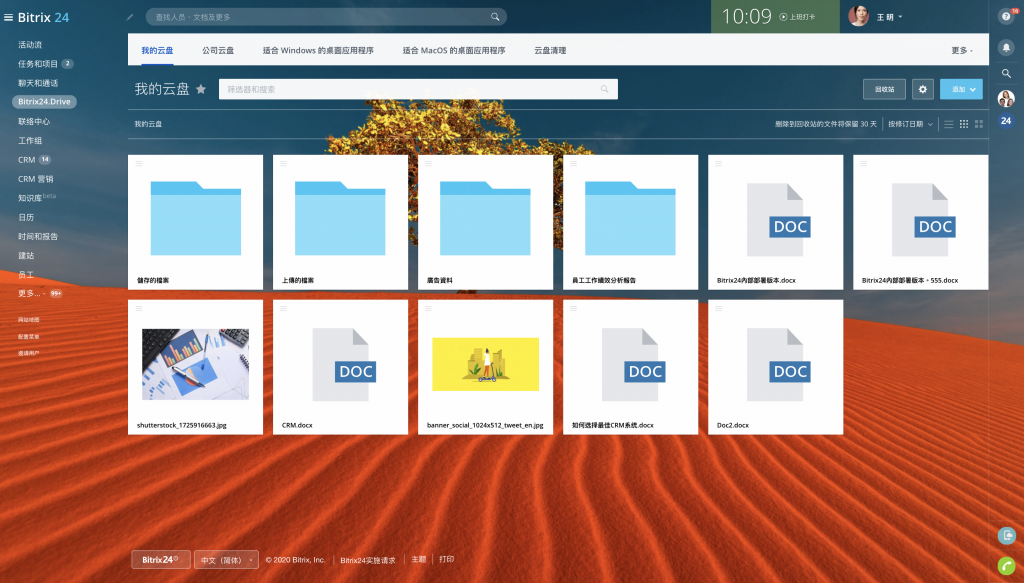Image resolution: width=1024 pixels, height=583 pixels.
Task: Click the play icon next to 上班打卡
Action: tap(783, 17)
